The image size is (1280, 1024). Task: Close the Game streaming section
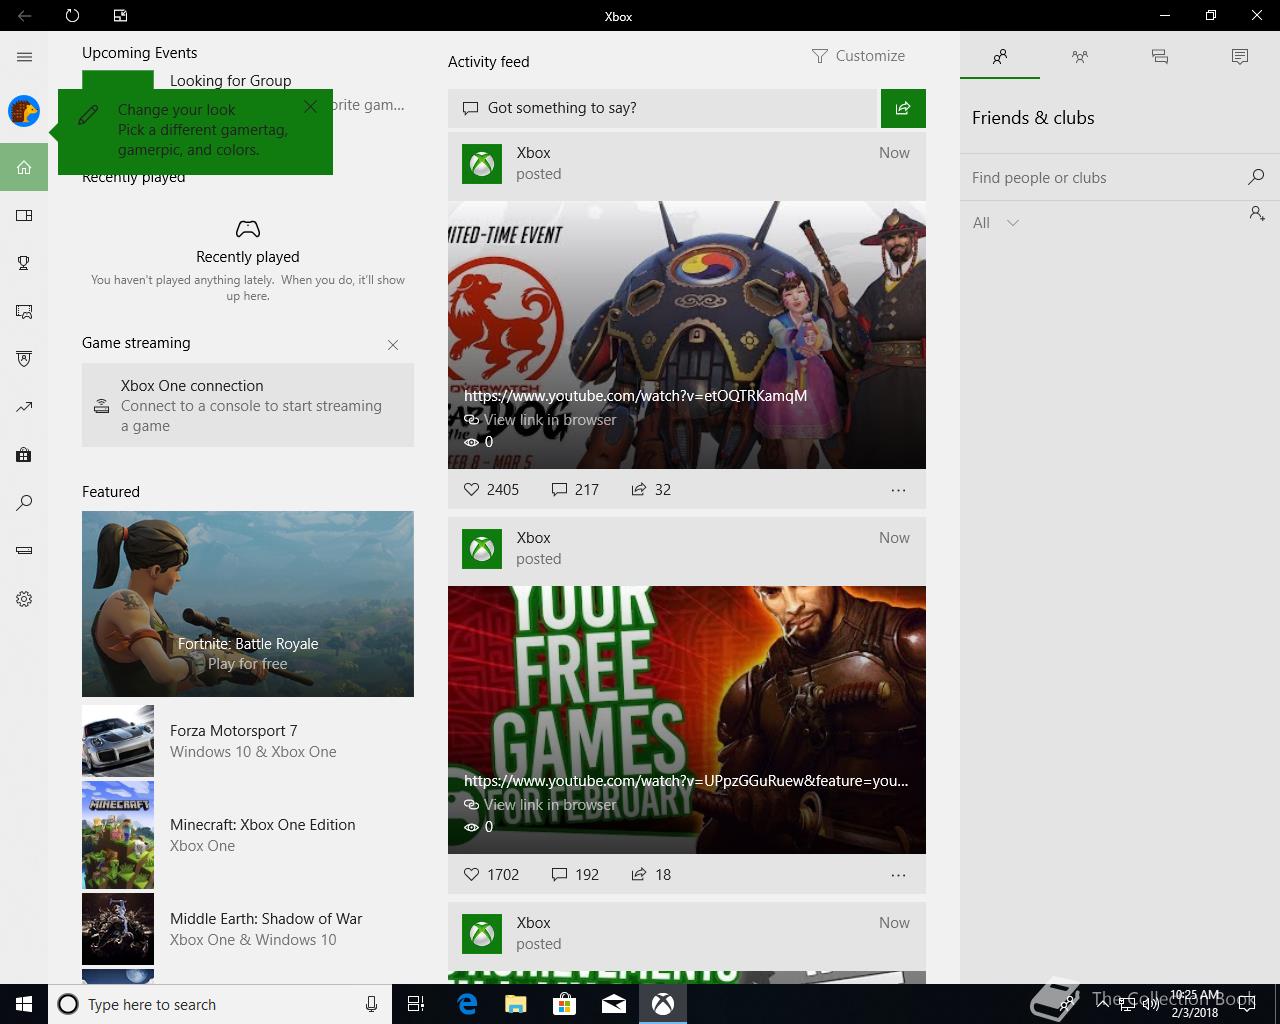pyautogui.click(x=393, y=345)
